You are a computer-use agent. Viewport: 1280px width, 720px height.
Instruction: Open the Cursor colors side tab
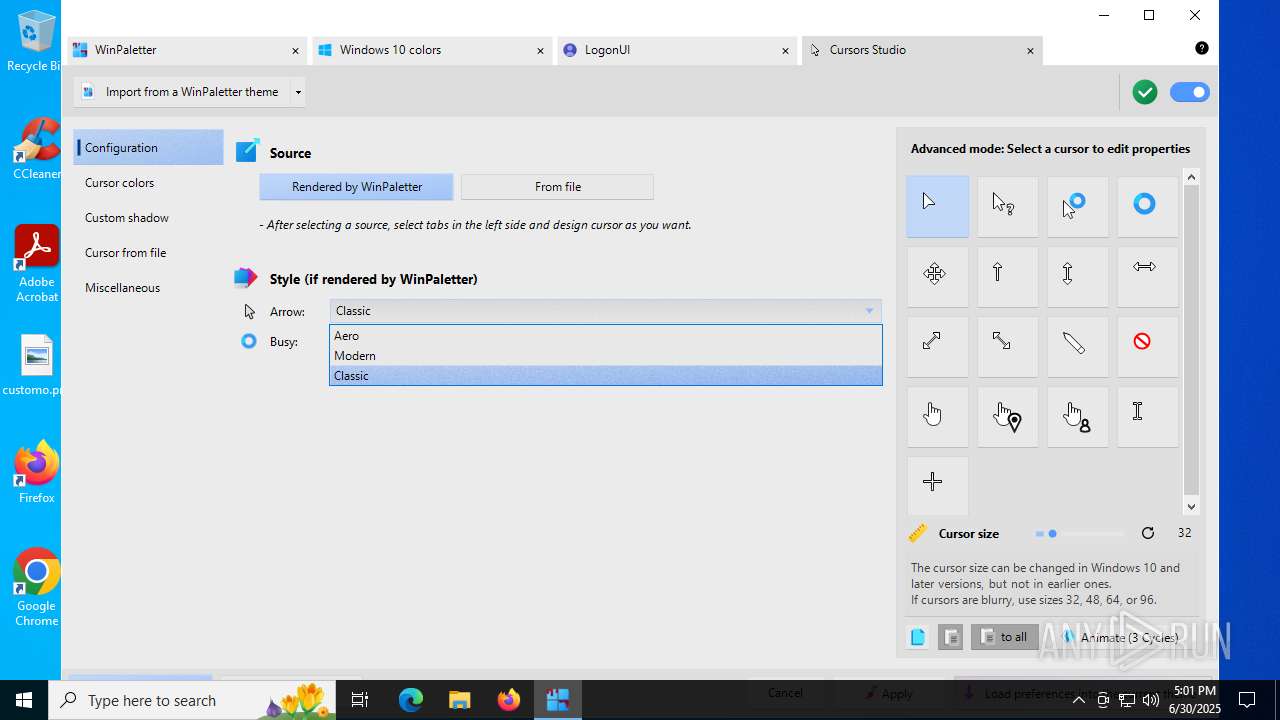tap(149, 183)
